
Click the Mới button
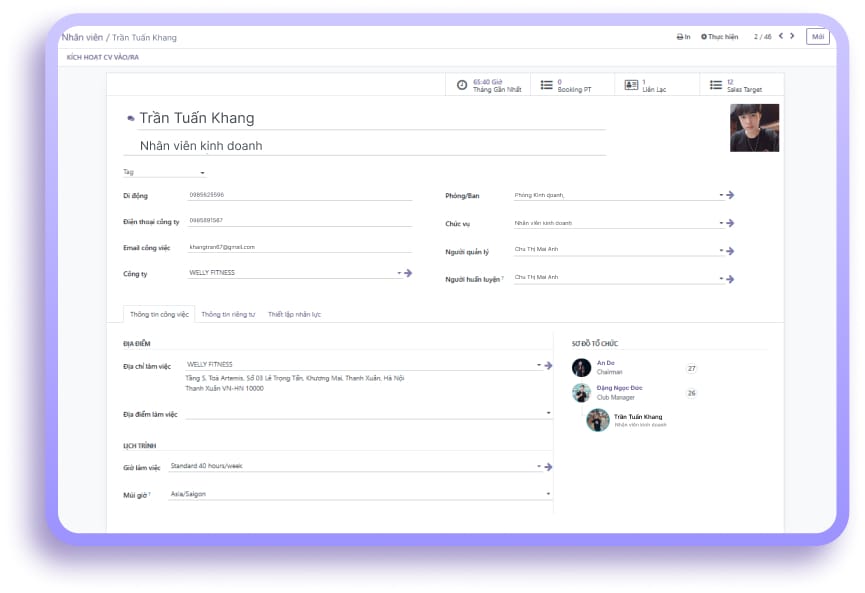coord(818,37)
